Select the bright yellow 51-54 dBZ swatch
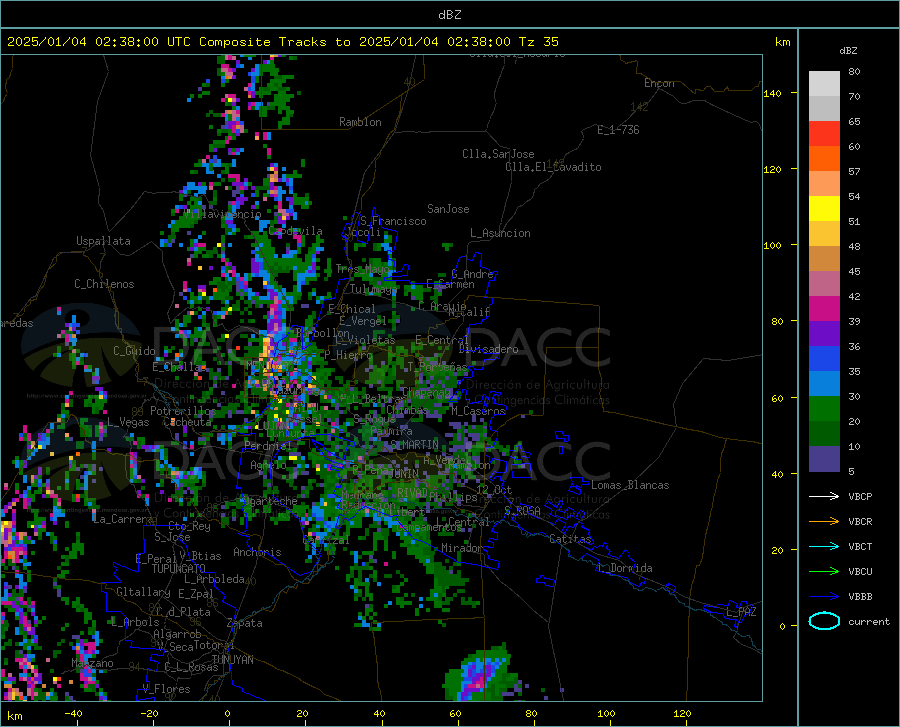 click(x=824, y=209)
